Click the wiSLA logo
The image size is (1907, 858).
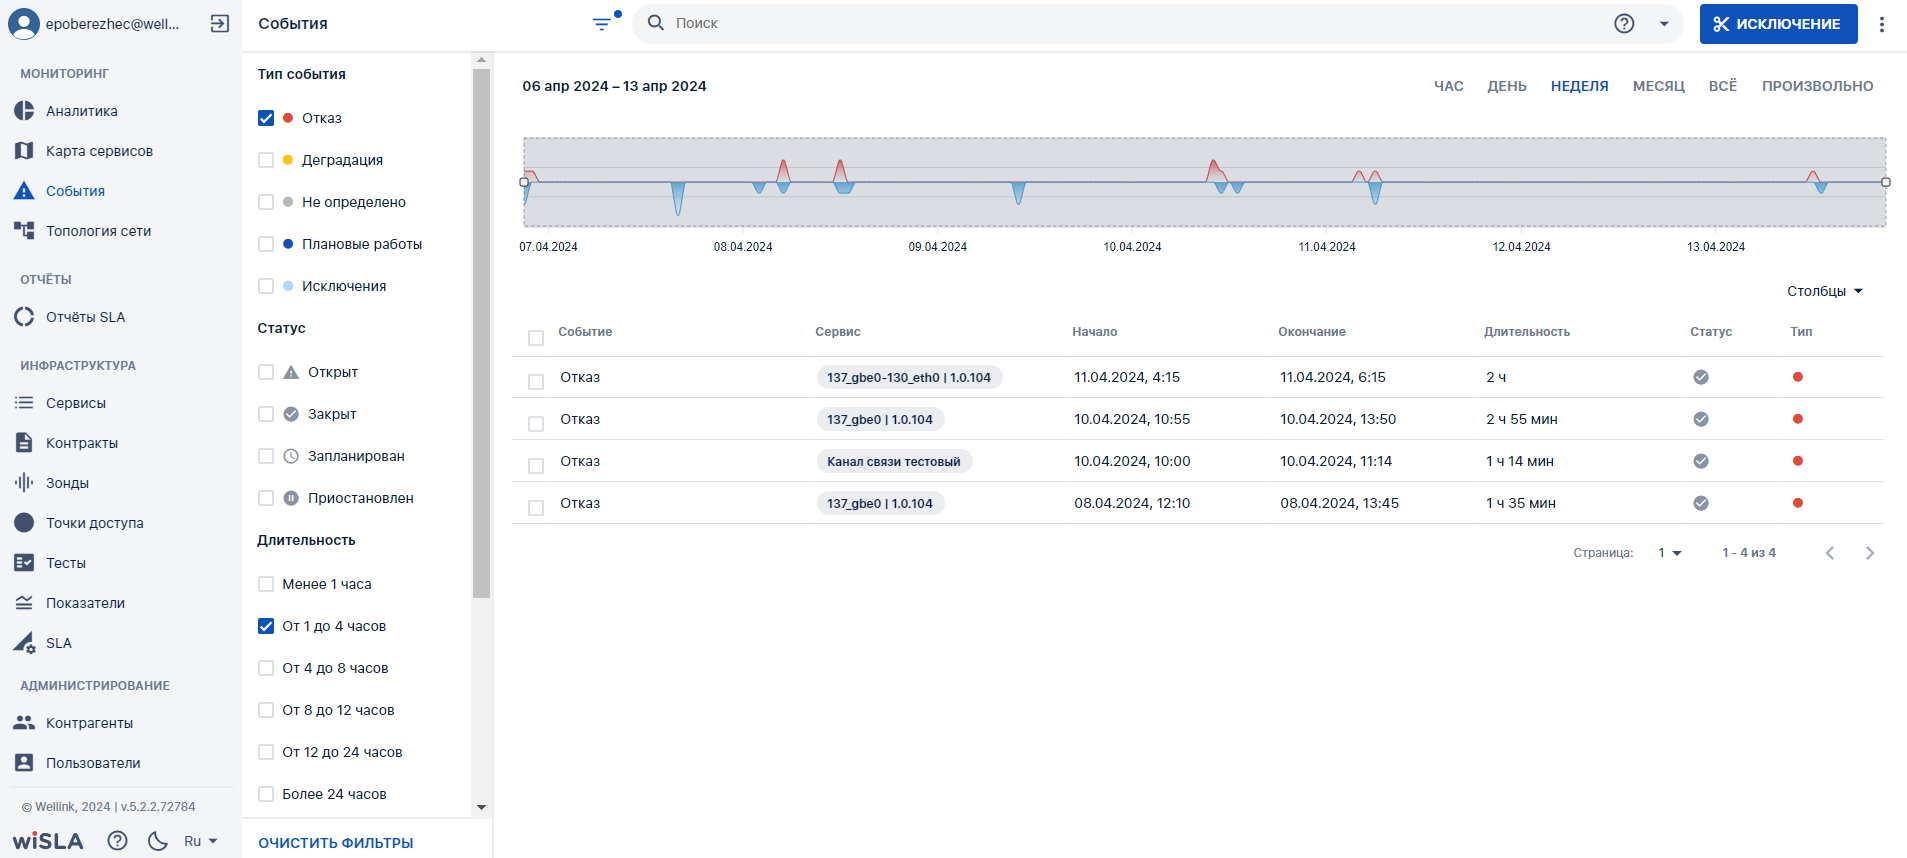click(48, 841)
